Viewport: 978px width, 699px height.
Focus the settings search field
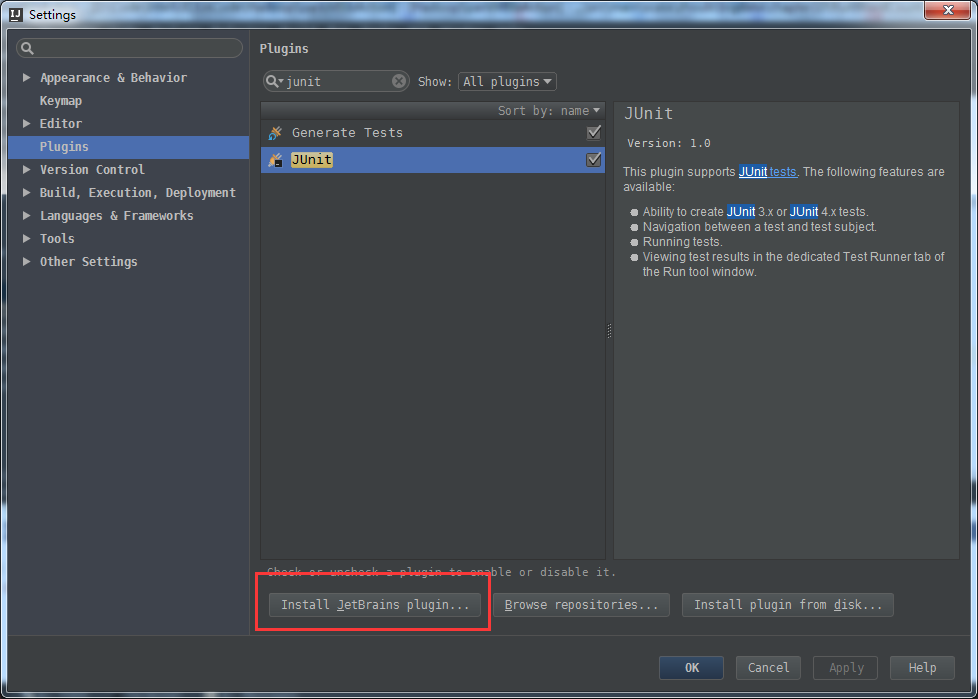coord(130,48)
